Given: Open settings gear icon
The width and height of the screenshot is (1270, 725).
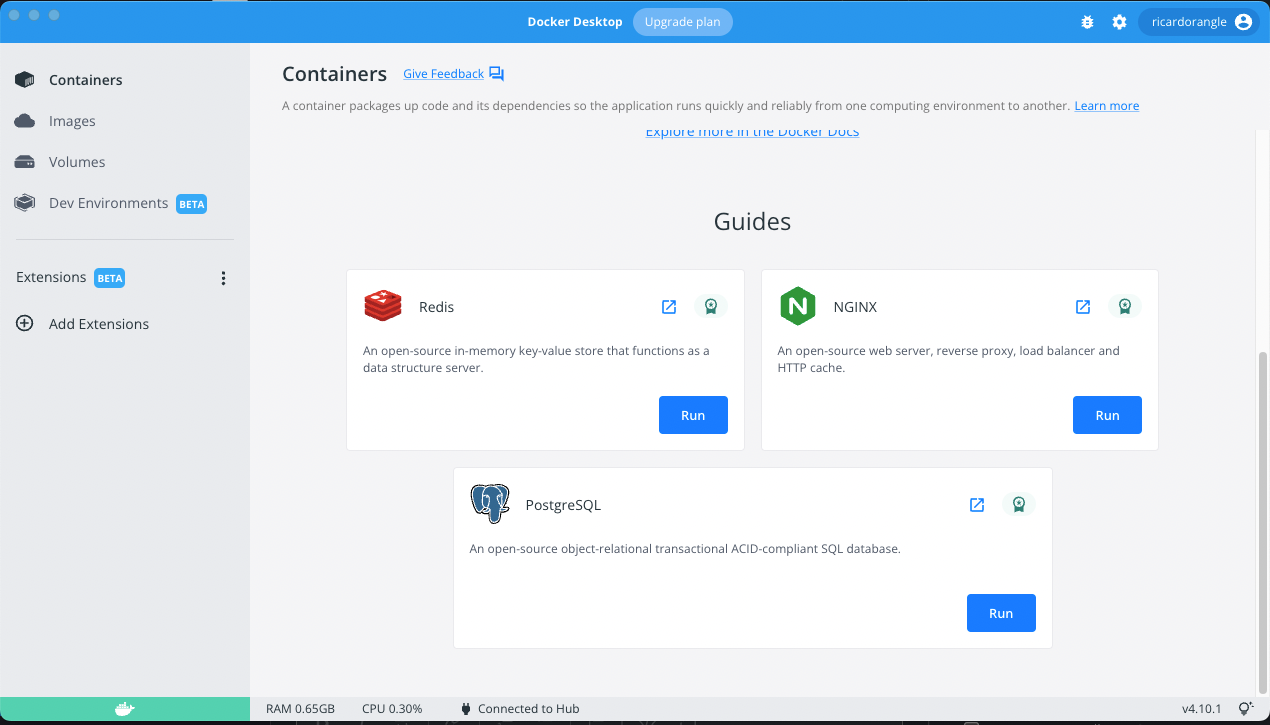Looking at the screenshot, I should click(x=1119, y=22).
